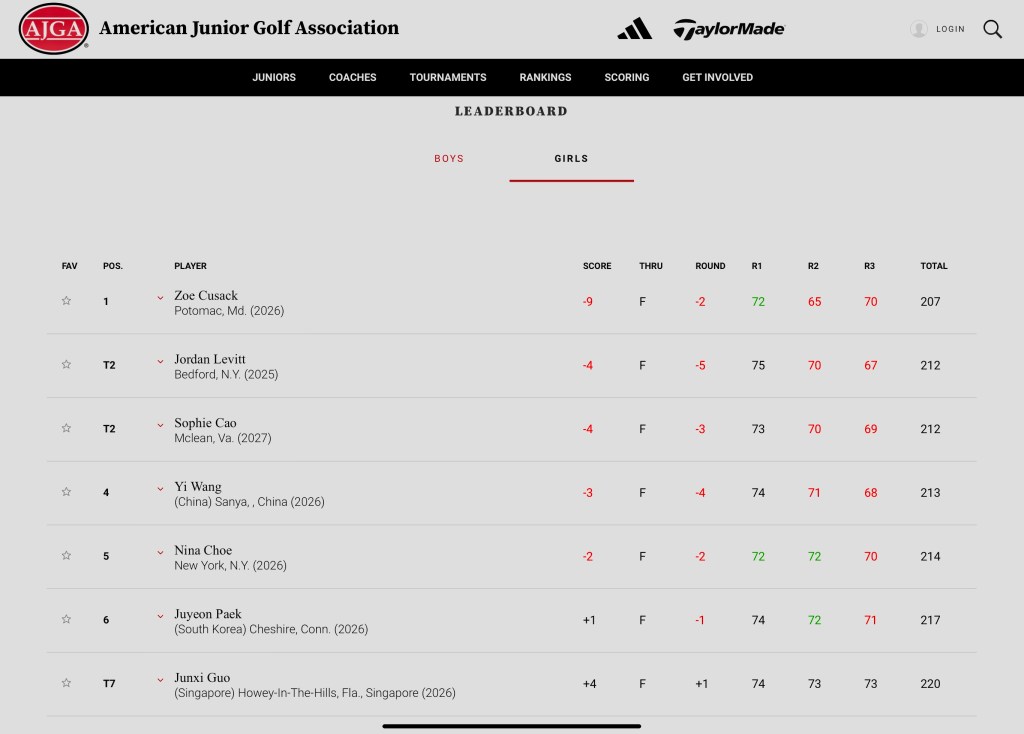Switch to the Boys leaderboard tab
The height and width of the screenshot is (734, 1024).
point(449,159)
